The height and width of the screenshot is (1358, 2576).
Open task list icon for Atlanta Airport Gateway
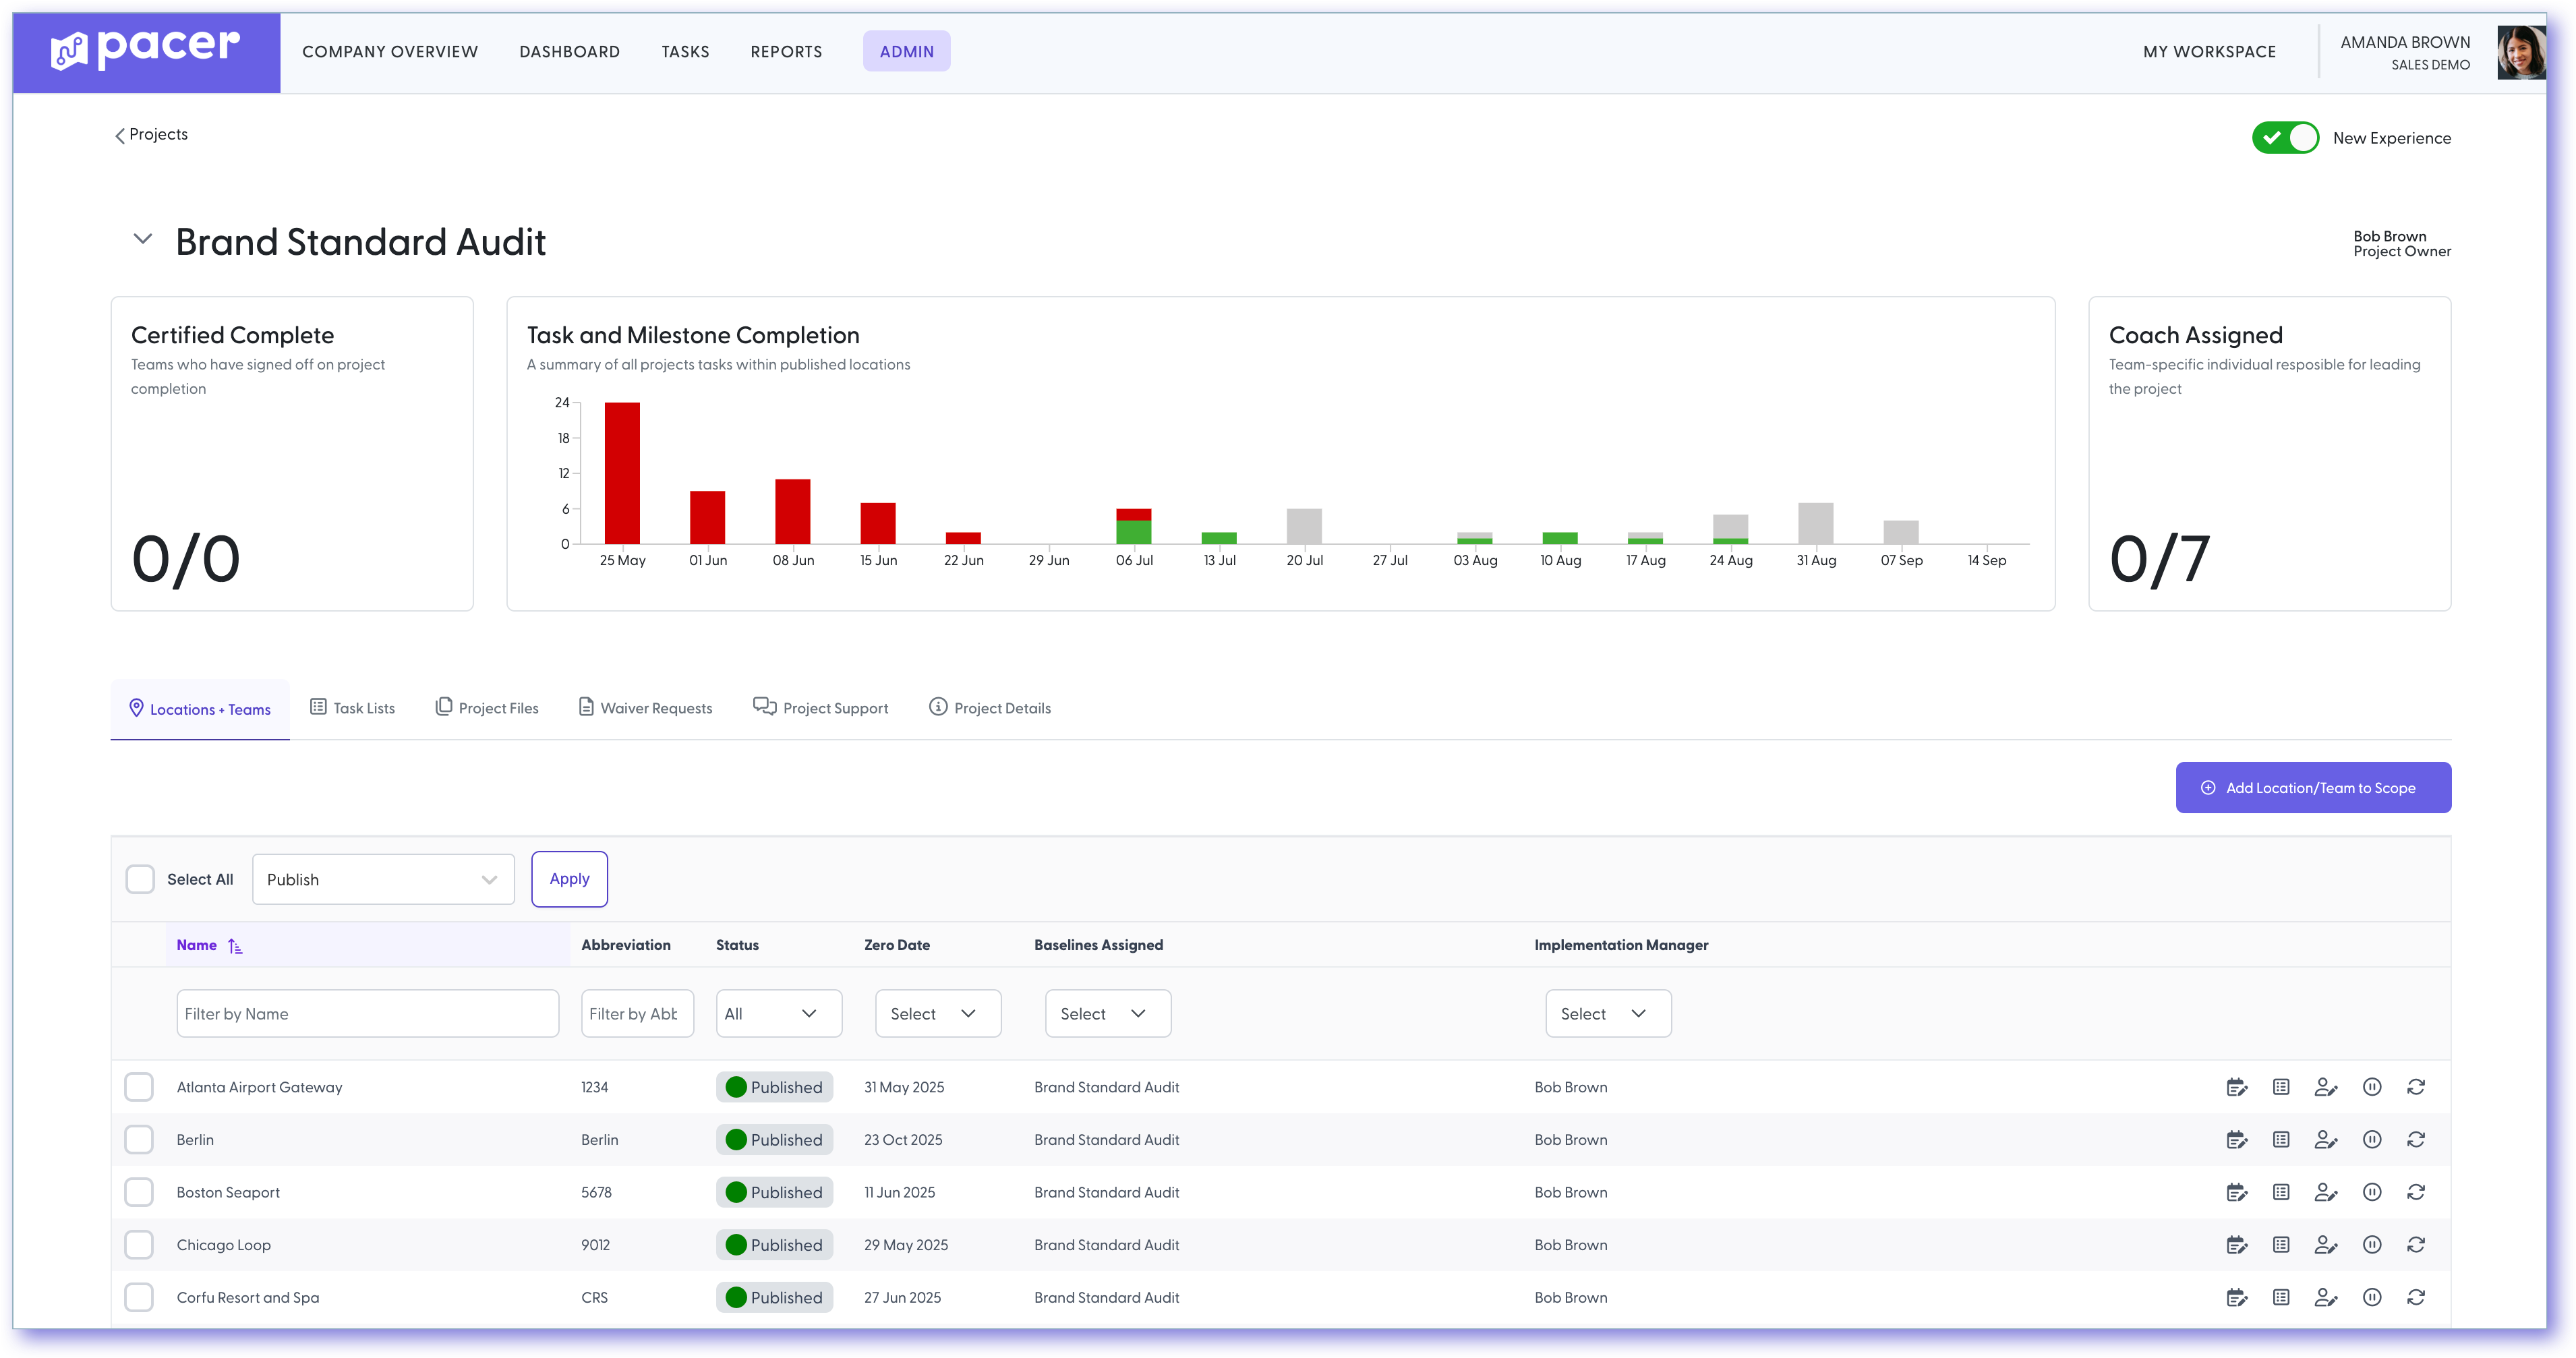(2281, 1087)
